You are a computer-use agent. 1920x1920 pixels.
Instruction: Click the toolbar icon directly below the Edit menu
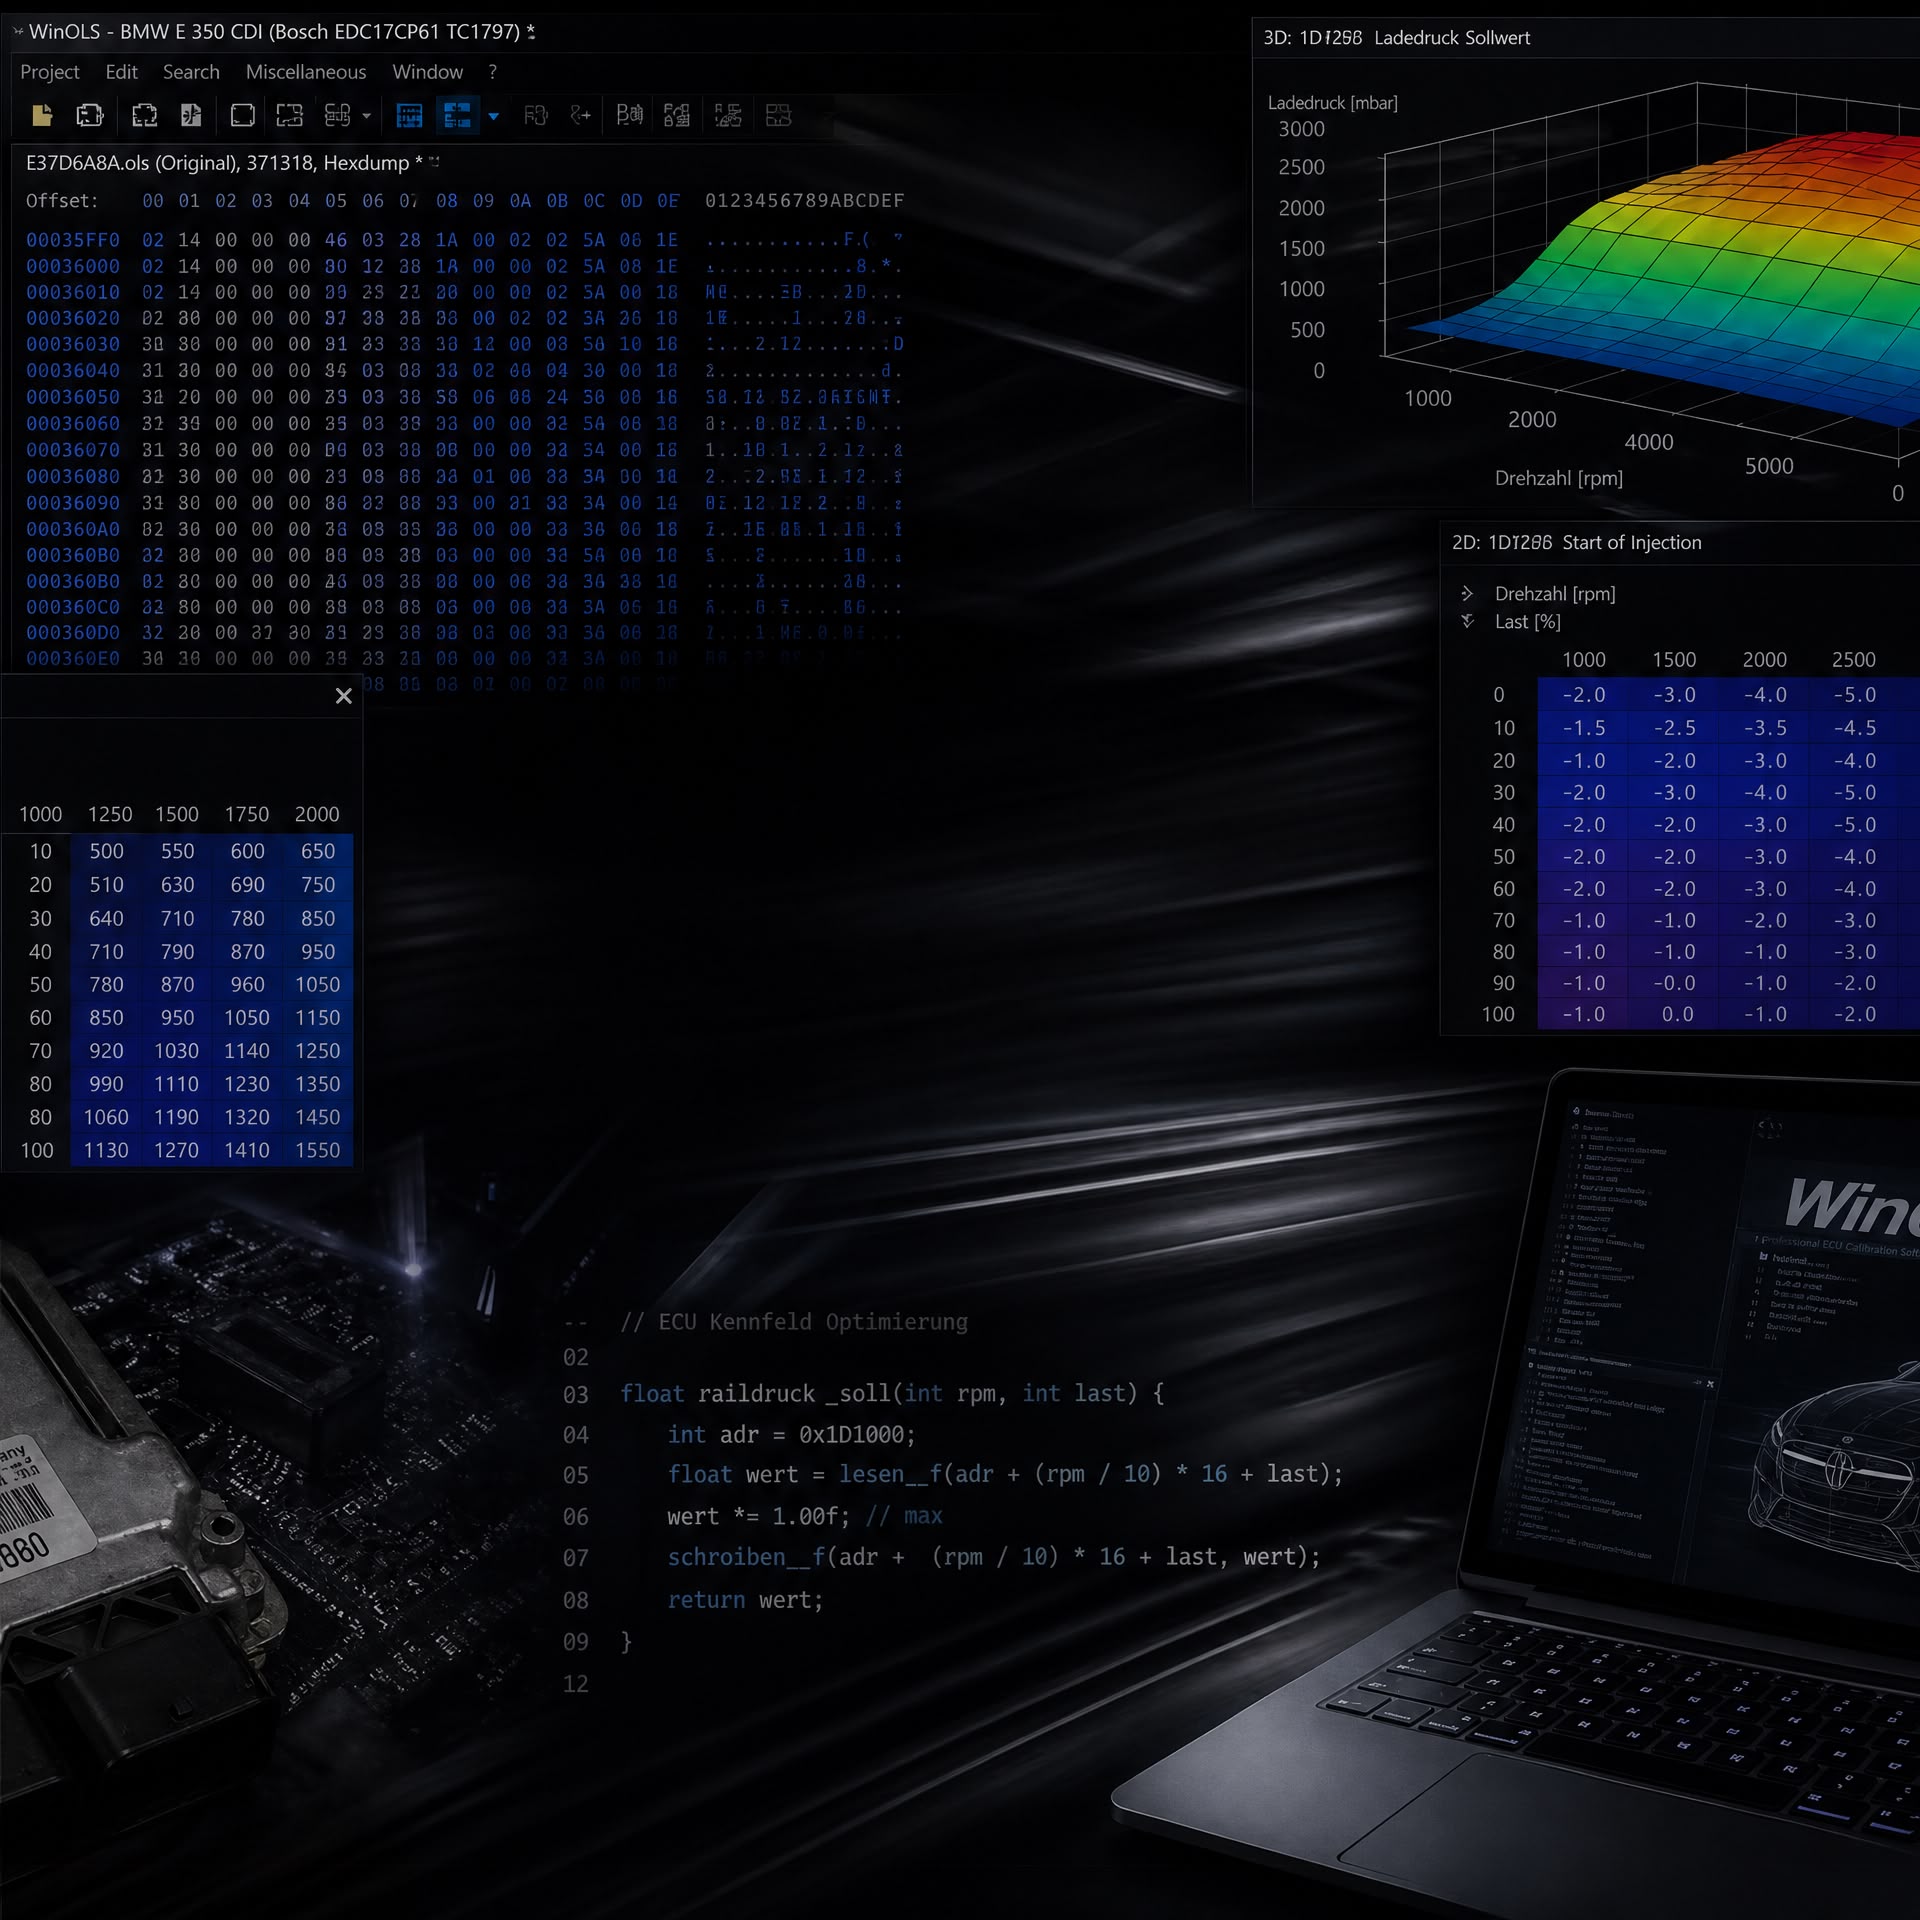(x=145, y=116)
